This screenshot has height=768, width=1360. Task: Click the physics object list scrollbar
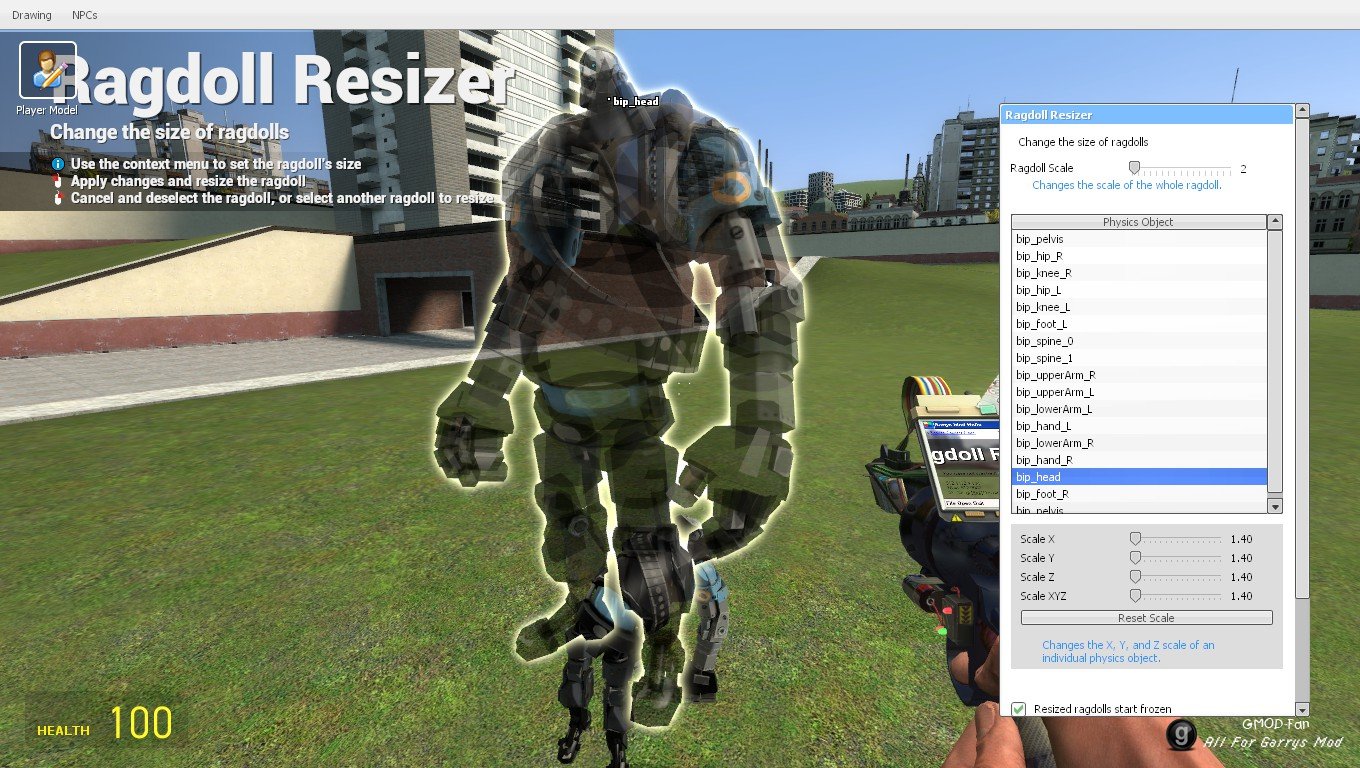coord(1275,361)
